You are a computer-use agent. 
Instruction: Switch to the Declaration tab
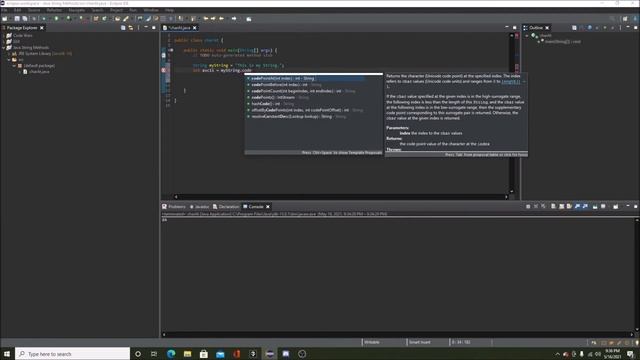click(x=226, y=207)
